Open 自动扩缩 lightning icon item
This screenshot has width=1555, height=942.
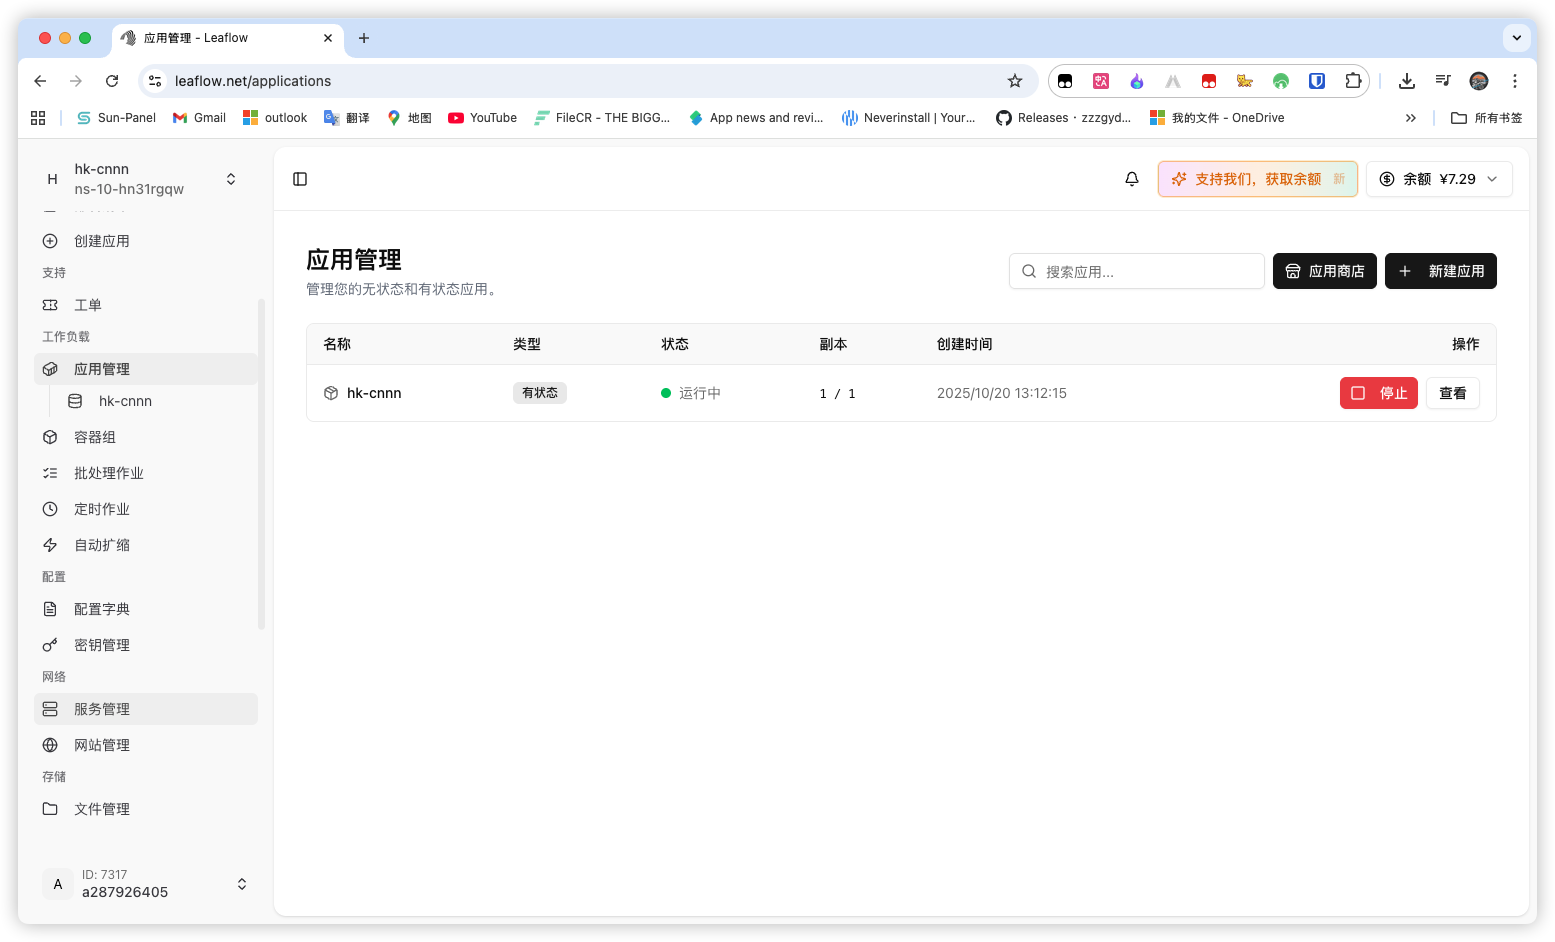click(50, 545)
